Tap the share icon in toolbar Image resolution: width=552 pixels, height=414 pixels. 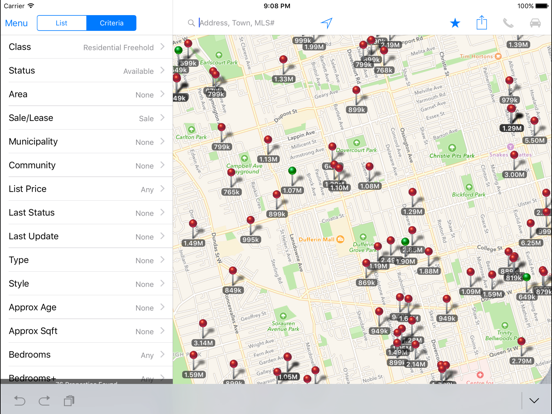482,23
